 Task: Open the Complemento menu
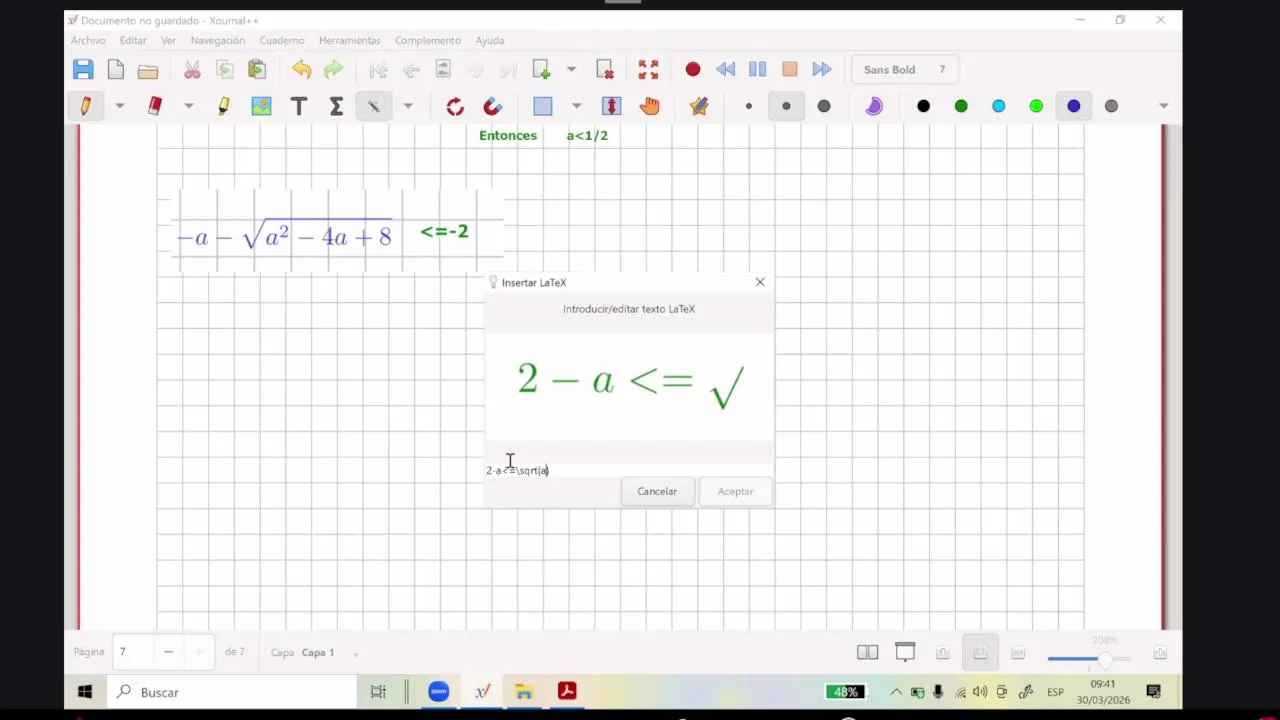(428, 40)
